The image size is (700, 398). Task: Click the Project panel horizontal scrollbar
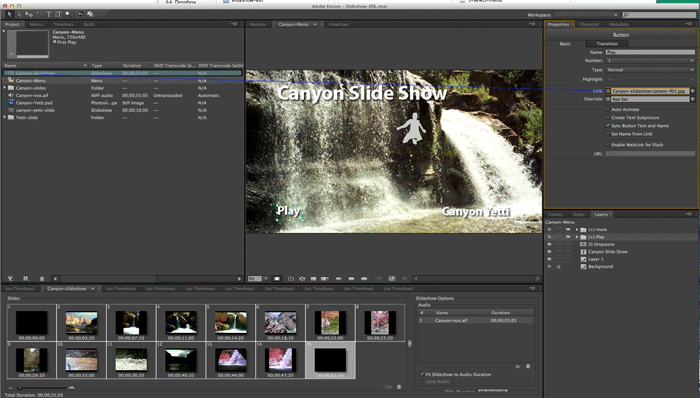[147, 278]
